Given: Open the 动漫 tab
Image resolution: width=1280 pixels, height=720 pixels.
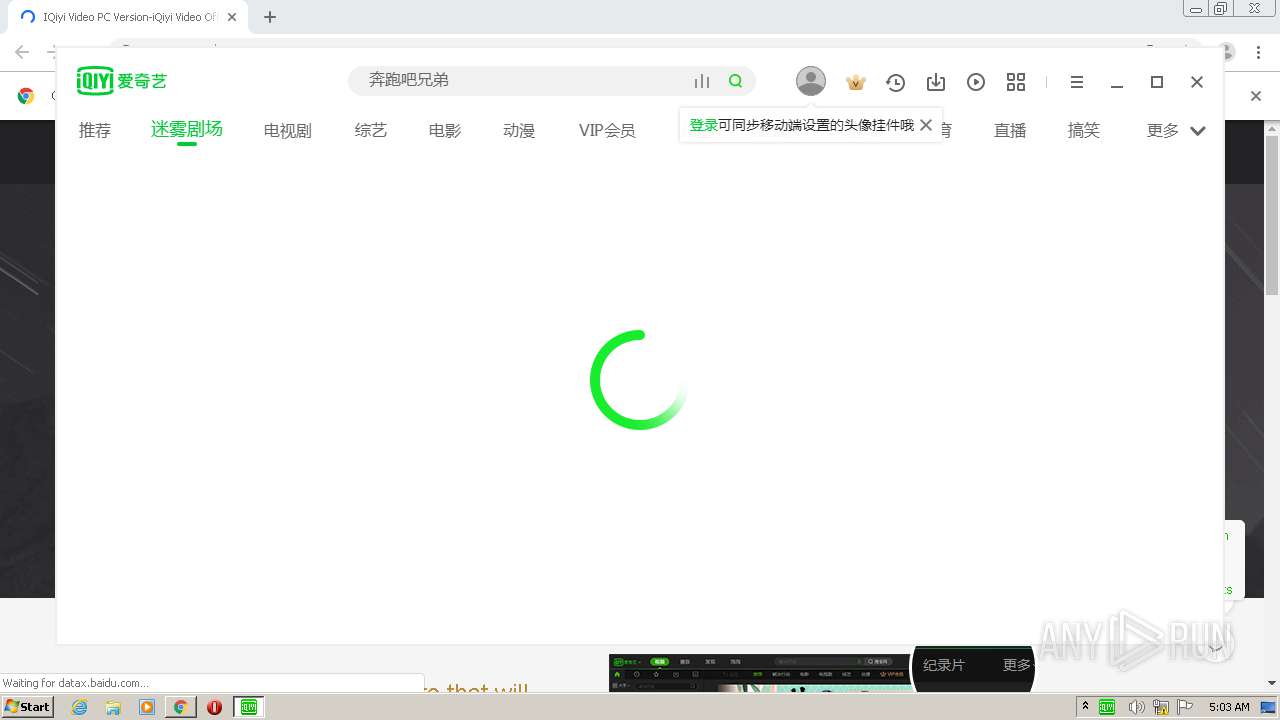Looking at the screenshot, I should pos(519,130).
